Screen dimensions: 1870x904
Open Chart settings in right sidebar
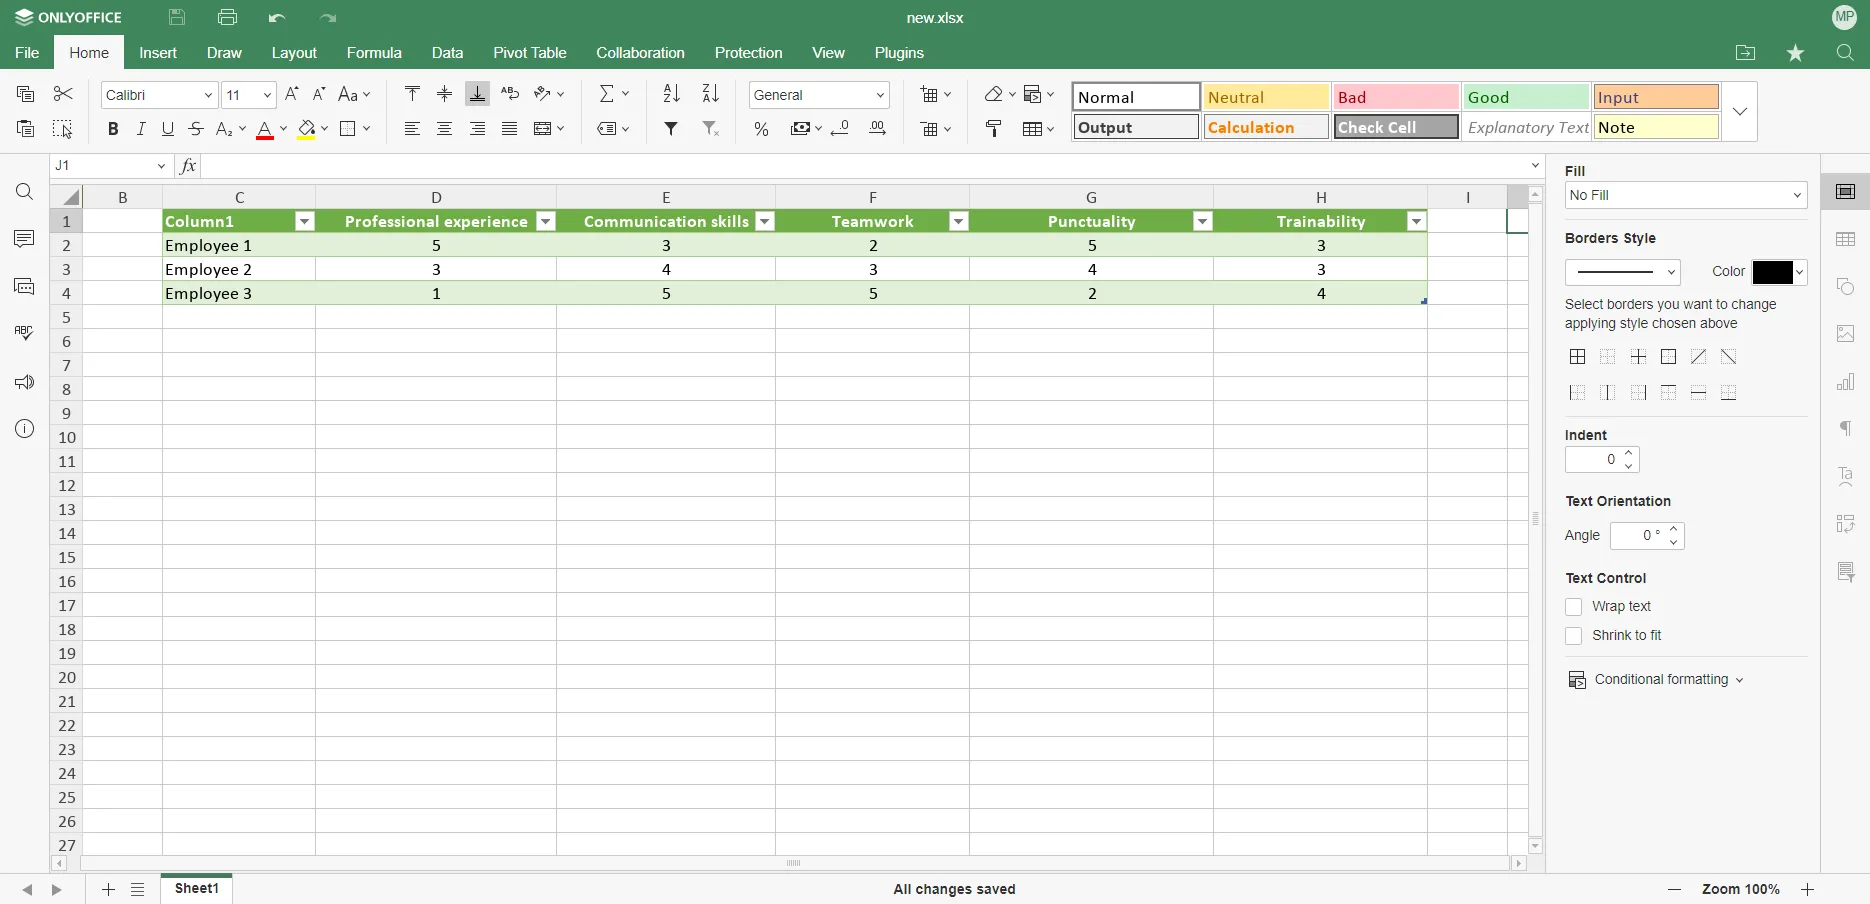1847,382
